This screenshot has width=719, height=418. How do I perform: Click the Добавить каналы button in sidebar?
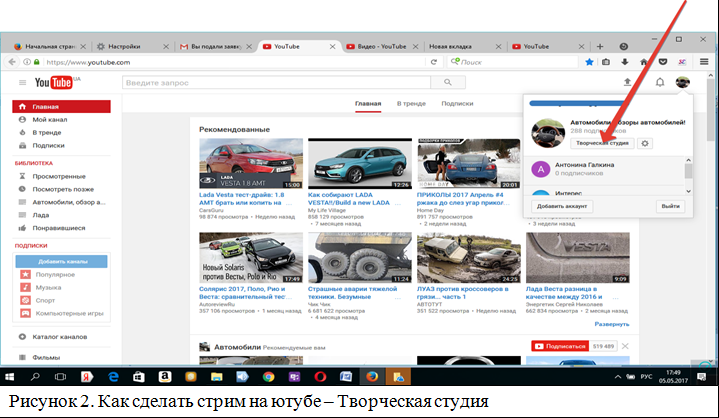point(59,261)
